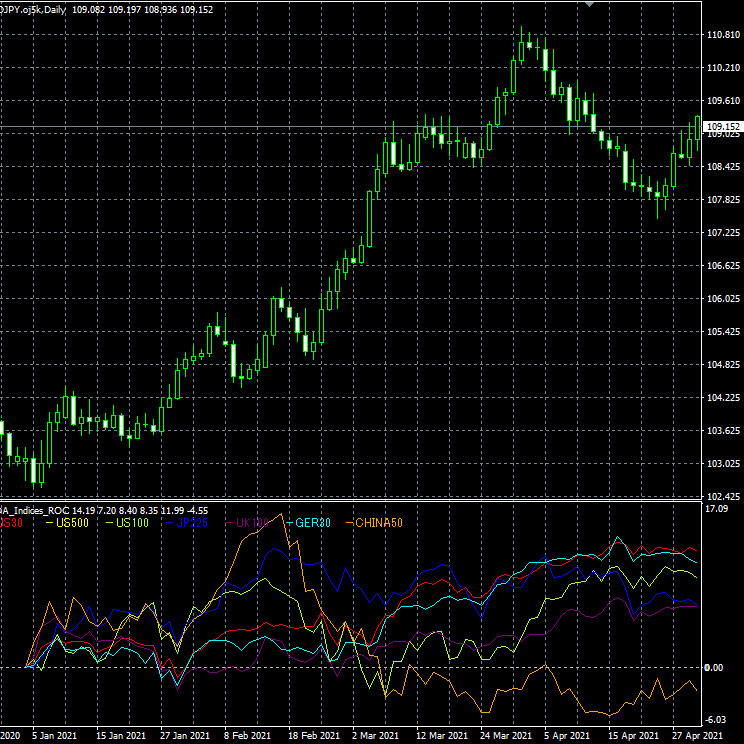Click the -6.03 indicator scale minimum
The height and width of the screenshot is (744, 744).
[x=716, y=720]
